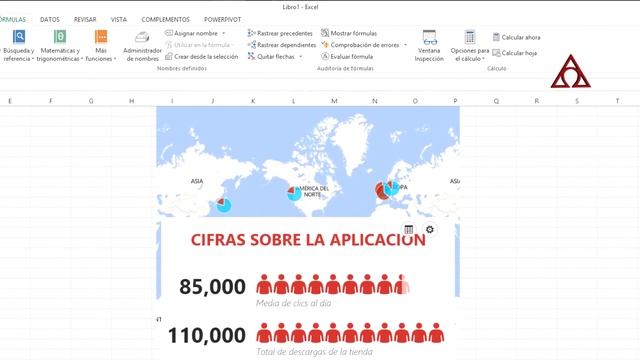Switch to the DATOS tab

click(x=50, y=20)
